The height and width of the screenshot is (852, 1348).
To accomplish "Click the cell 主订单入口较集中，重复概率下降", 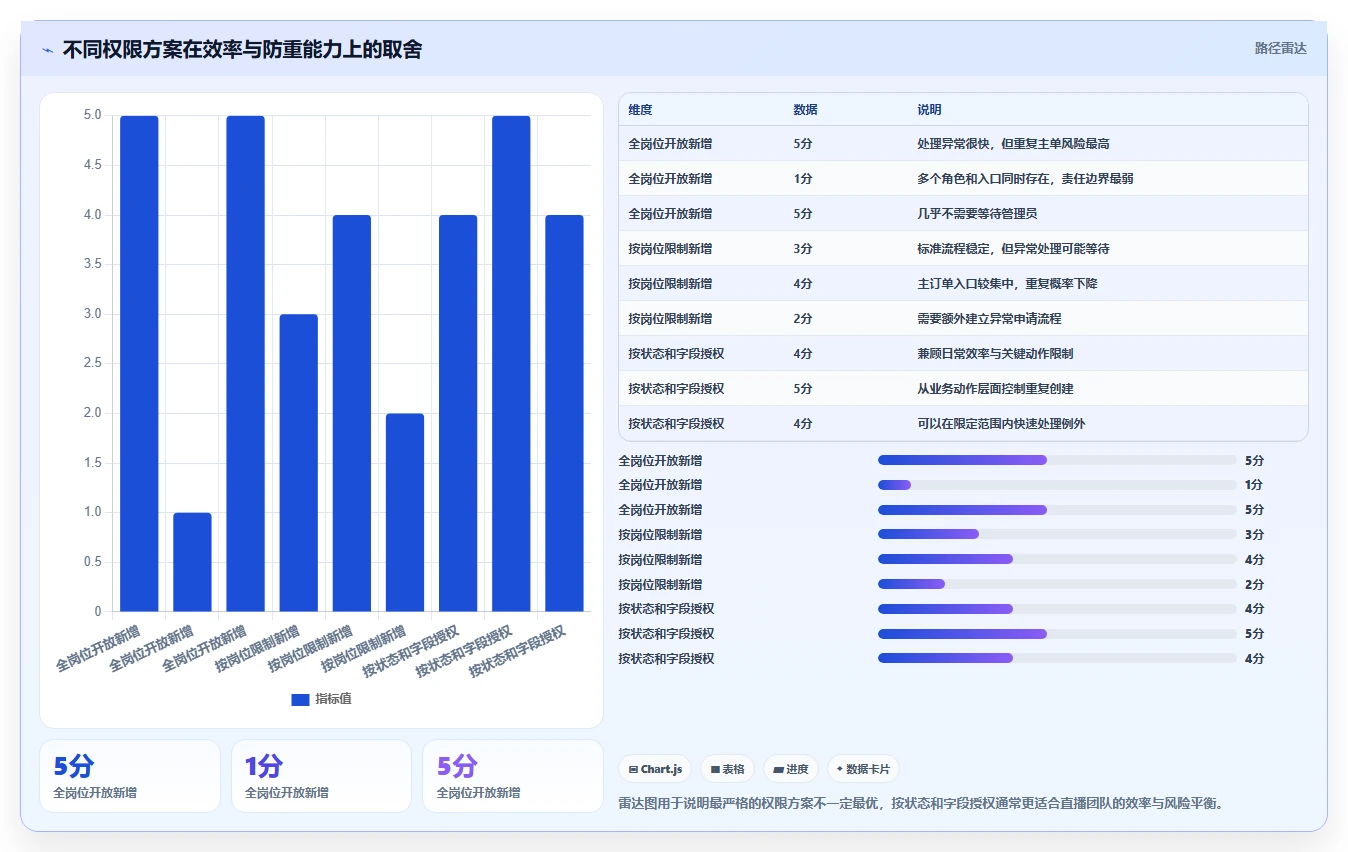I will 1007,284.
